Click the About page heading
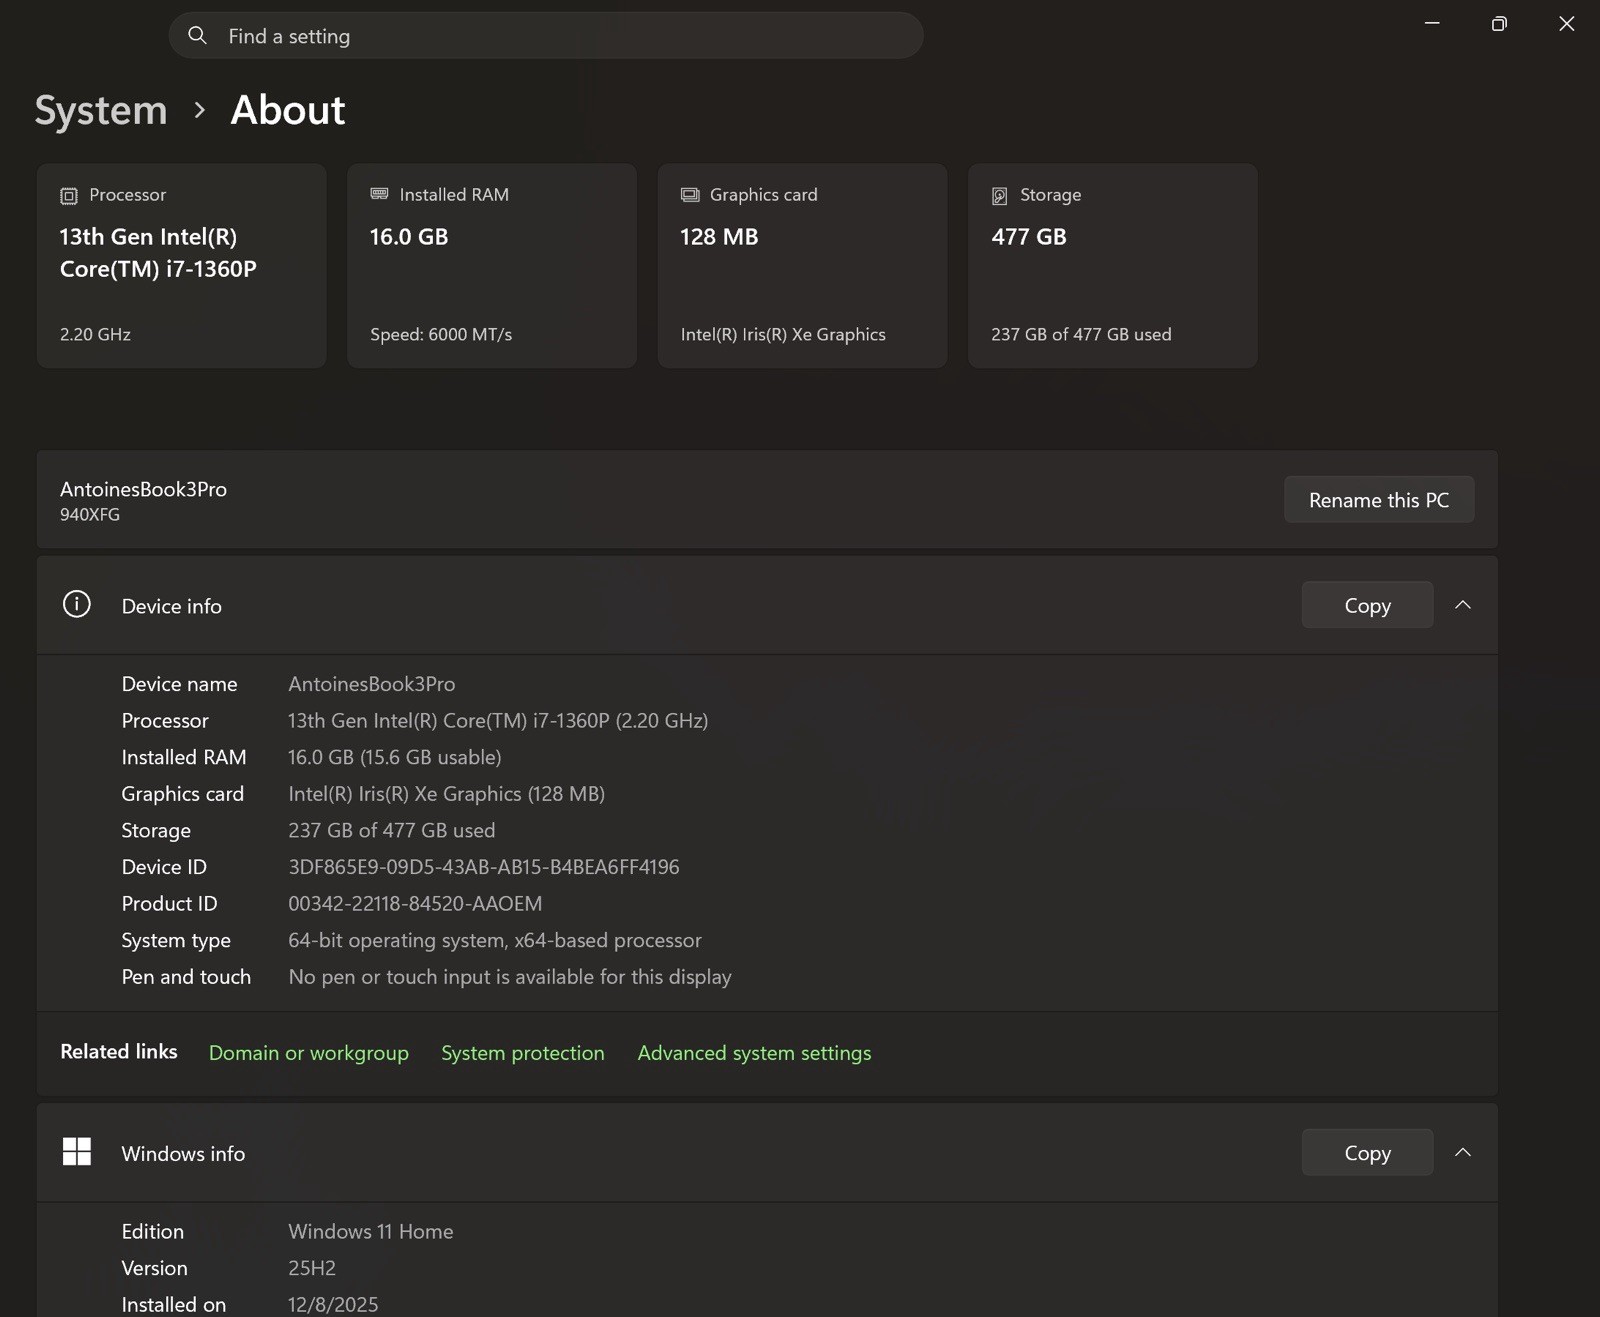Image resolution: width=1600 pixels, height=1317 pixels. [x=288, y=110]
